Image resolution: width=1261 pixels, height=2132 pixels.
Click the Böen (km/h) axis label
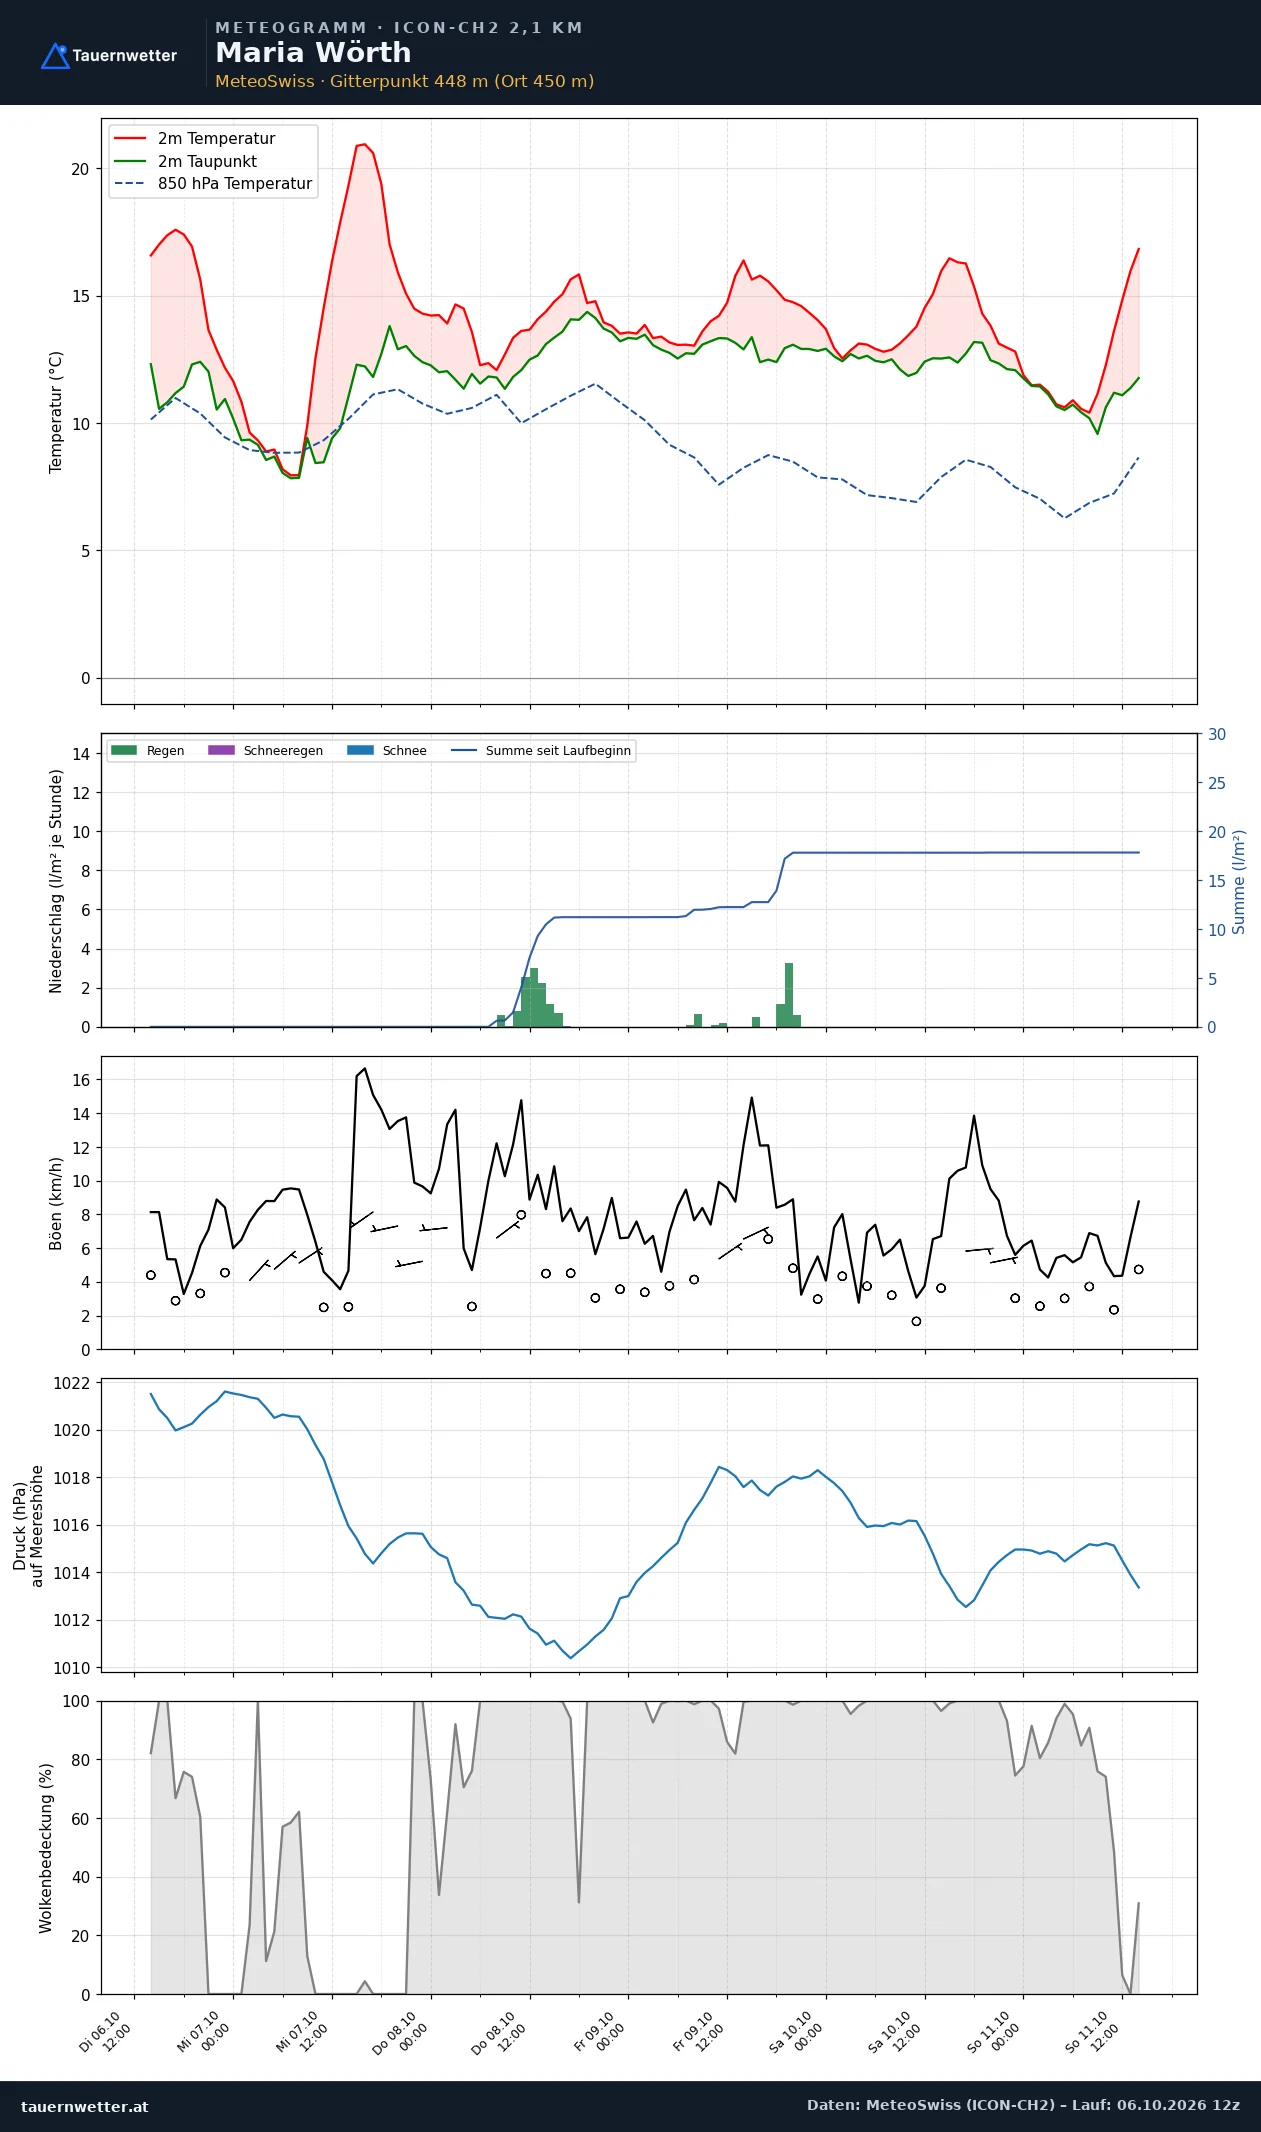point(56,1204)
